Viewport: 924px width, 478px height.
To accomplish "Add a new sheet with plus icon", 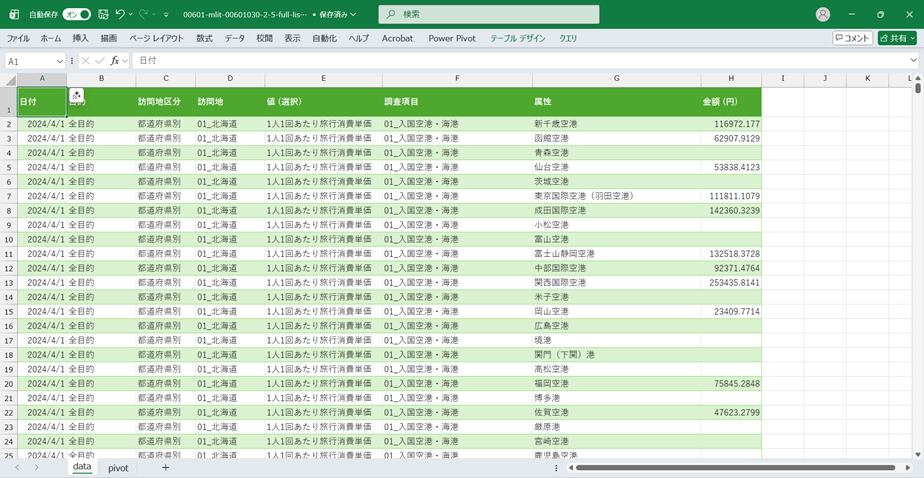I will [x=166, y=467].
